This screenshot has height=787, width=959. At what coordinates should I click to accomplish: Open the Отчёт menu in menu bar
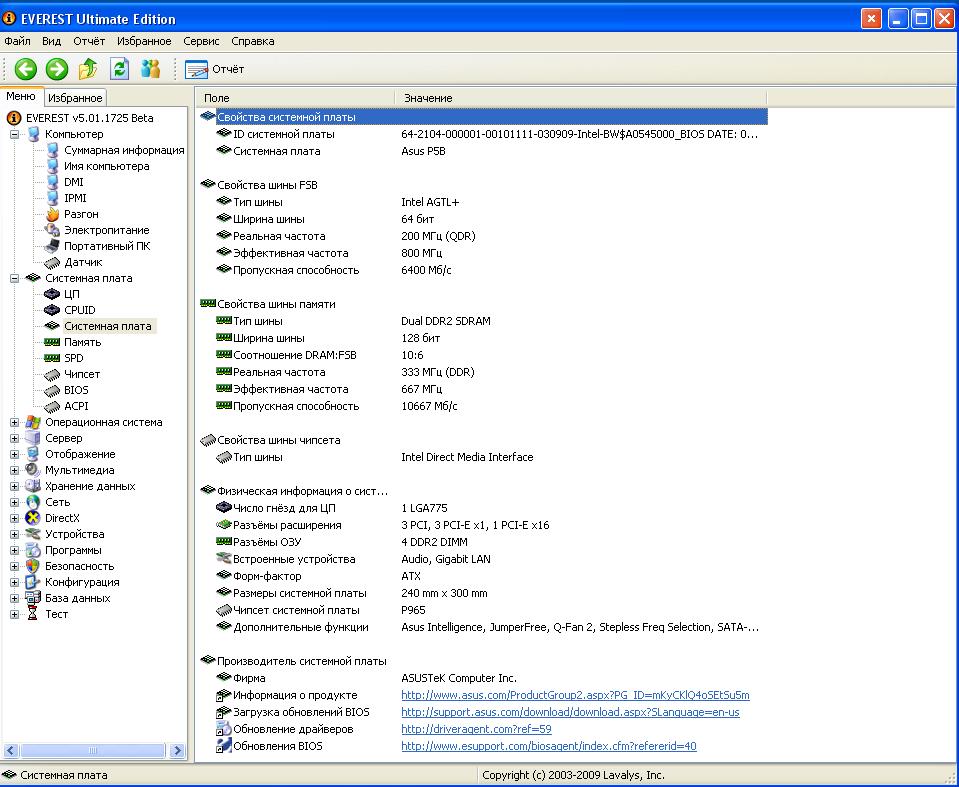[89, 41]
